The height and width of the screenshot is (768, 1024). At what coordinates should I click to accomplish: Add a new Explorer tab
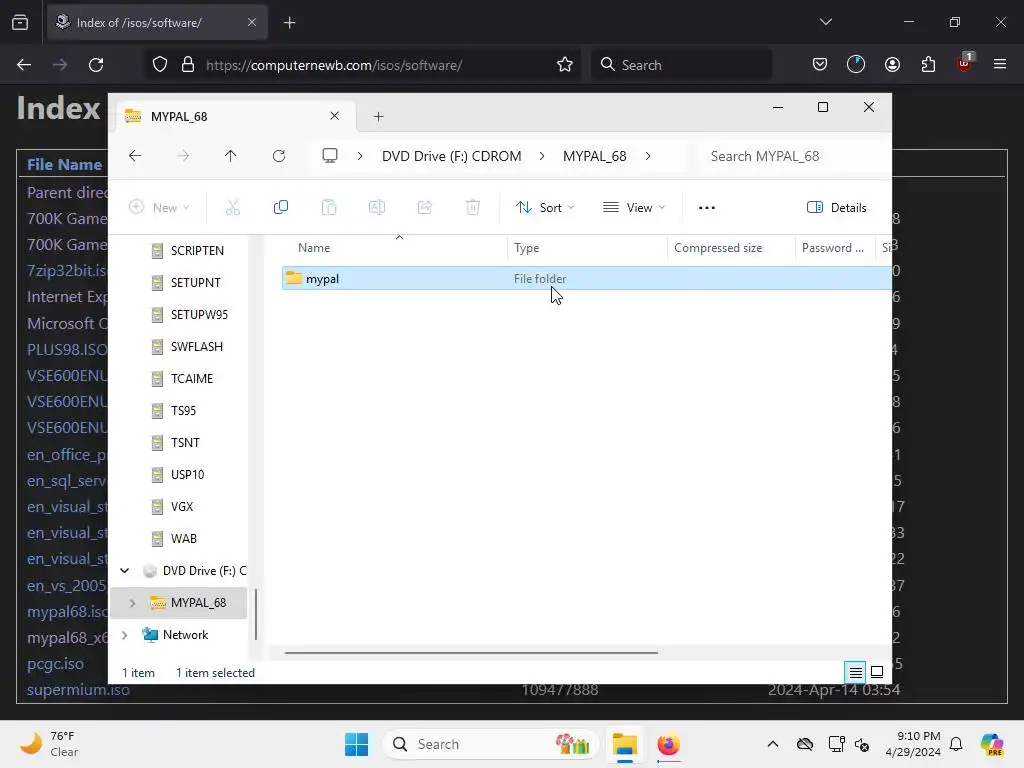click(378, 116)
